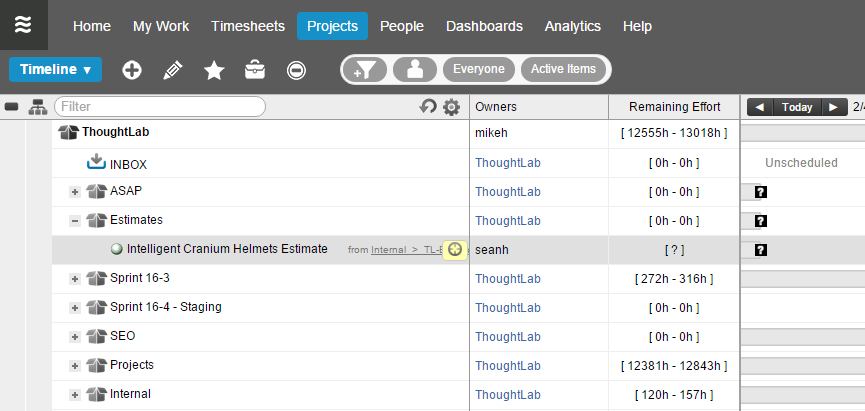
Task: Click the Everyone filter button
Action: (479, 70)
